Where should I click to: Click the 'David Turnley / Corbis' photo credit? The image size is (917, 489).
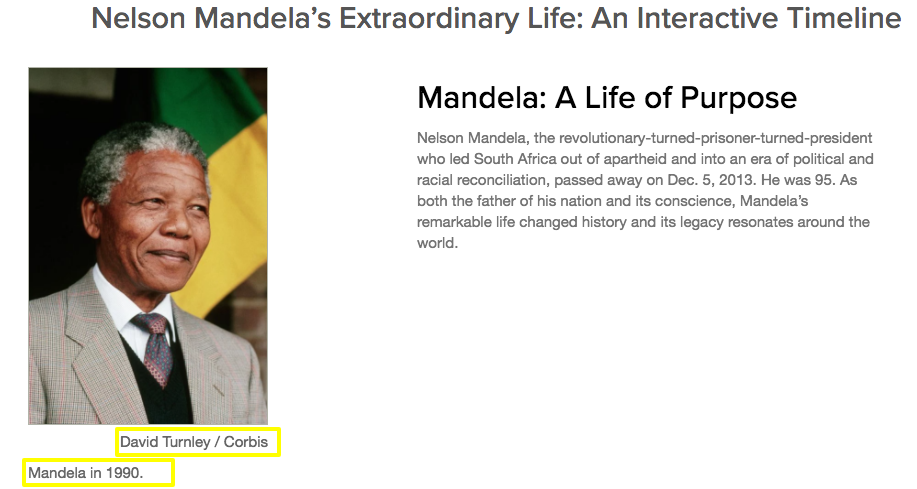coord(194,441)
